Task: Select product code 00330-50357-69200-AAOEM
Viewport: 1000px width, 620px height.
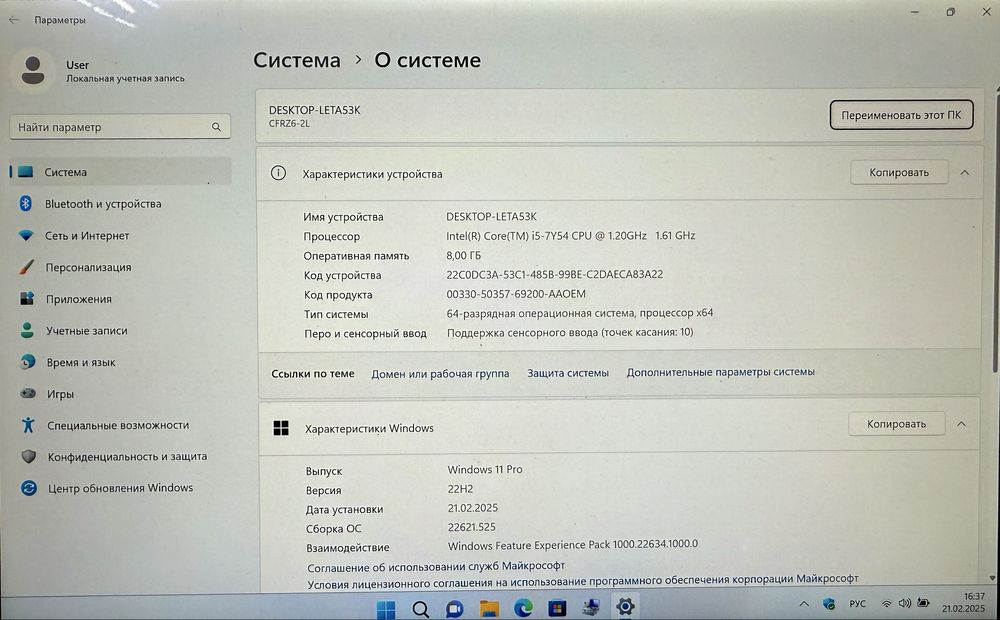Action: click(x=515, y=294)
